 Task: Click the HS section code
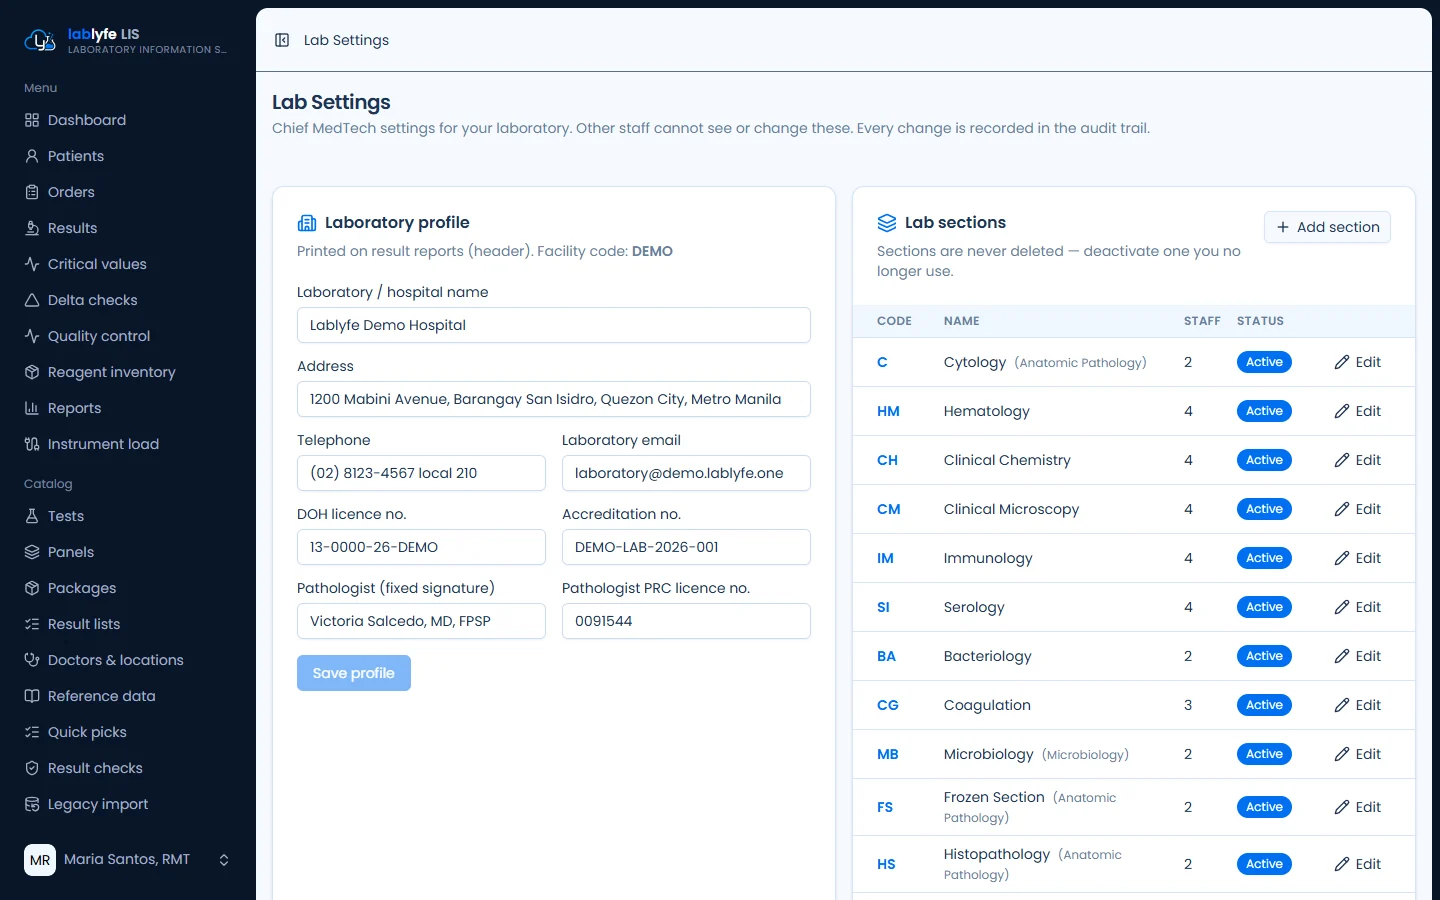coord(886,864)
